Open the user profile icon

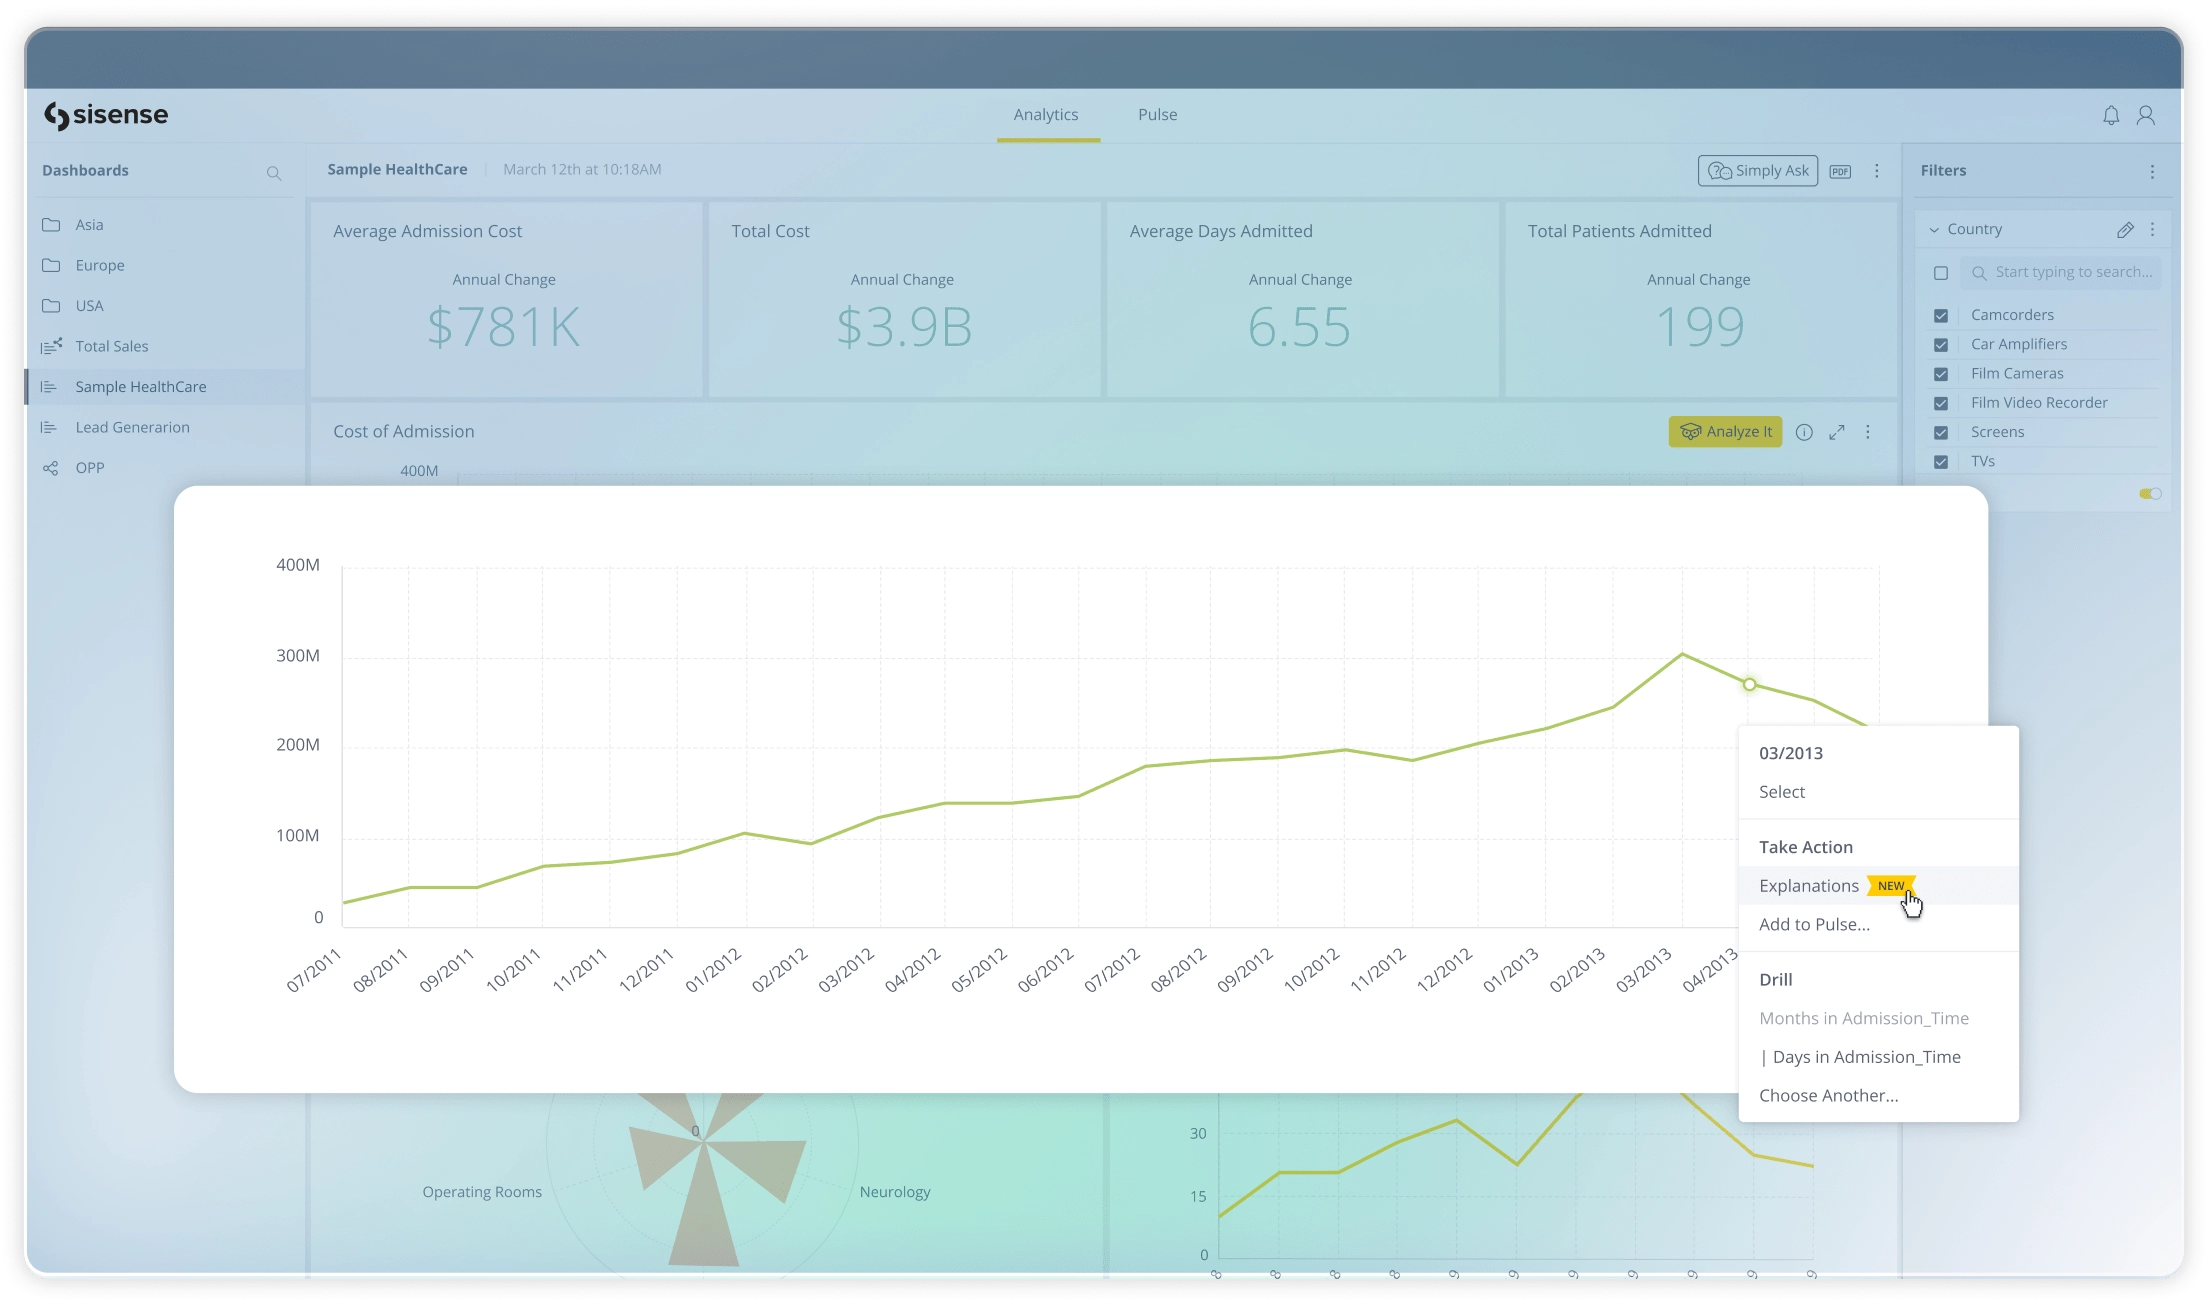pos(2146,115)
